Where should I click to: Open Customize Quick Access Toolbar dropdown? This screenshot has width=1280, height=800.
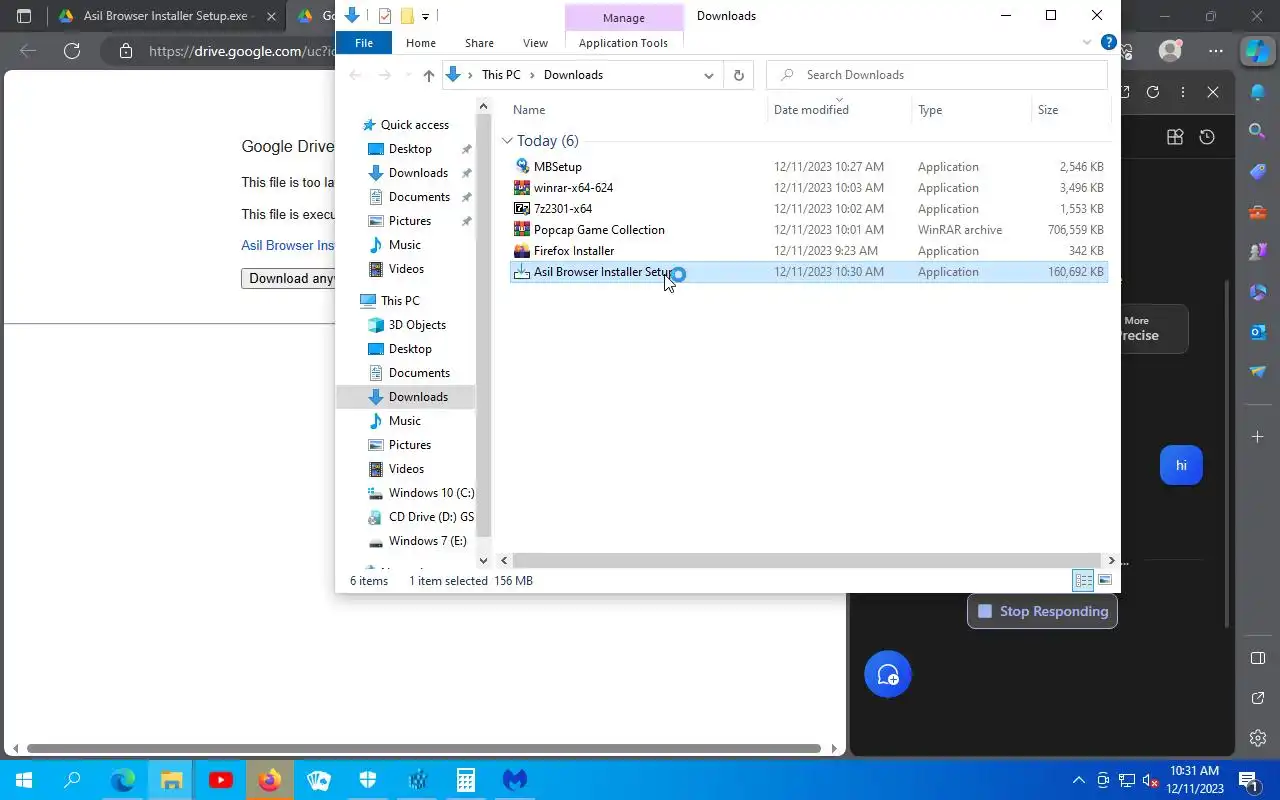coord(426,16)
